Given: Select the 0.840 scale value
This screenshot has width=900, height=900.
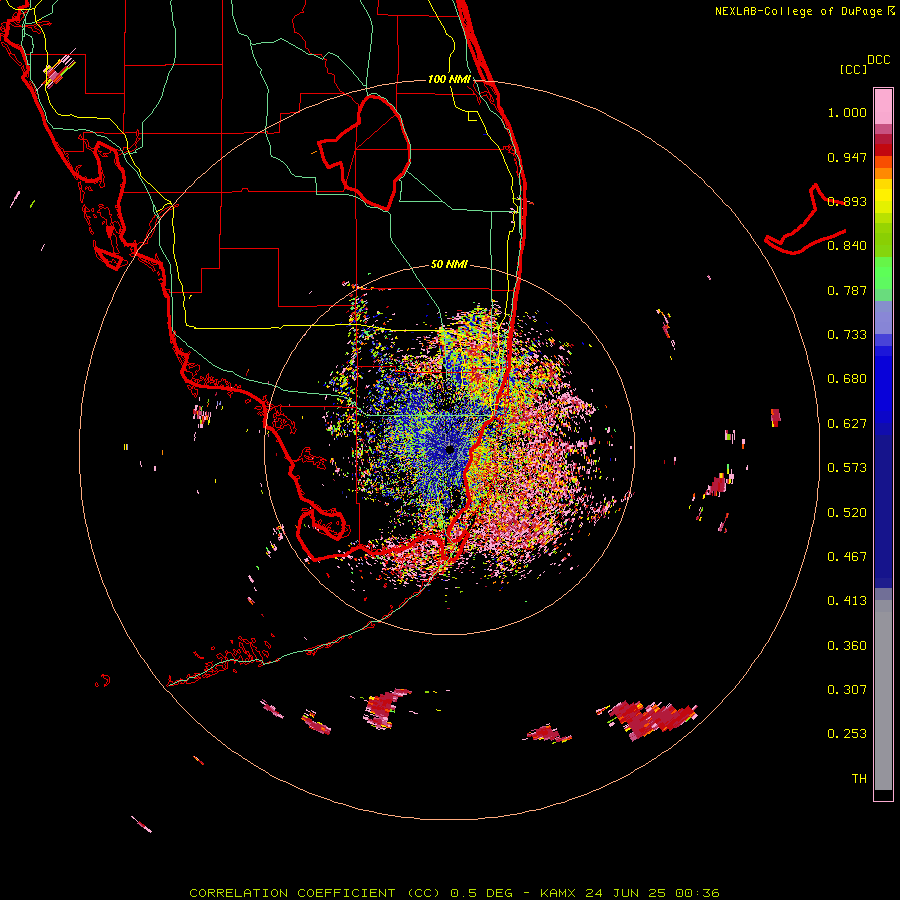Looking at the screenshot, I should [x=847, y=246].
